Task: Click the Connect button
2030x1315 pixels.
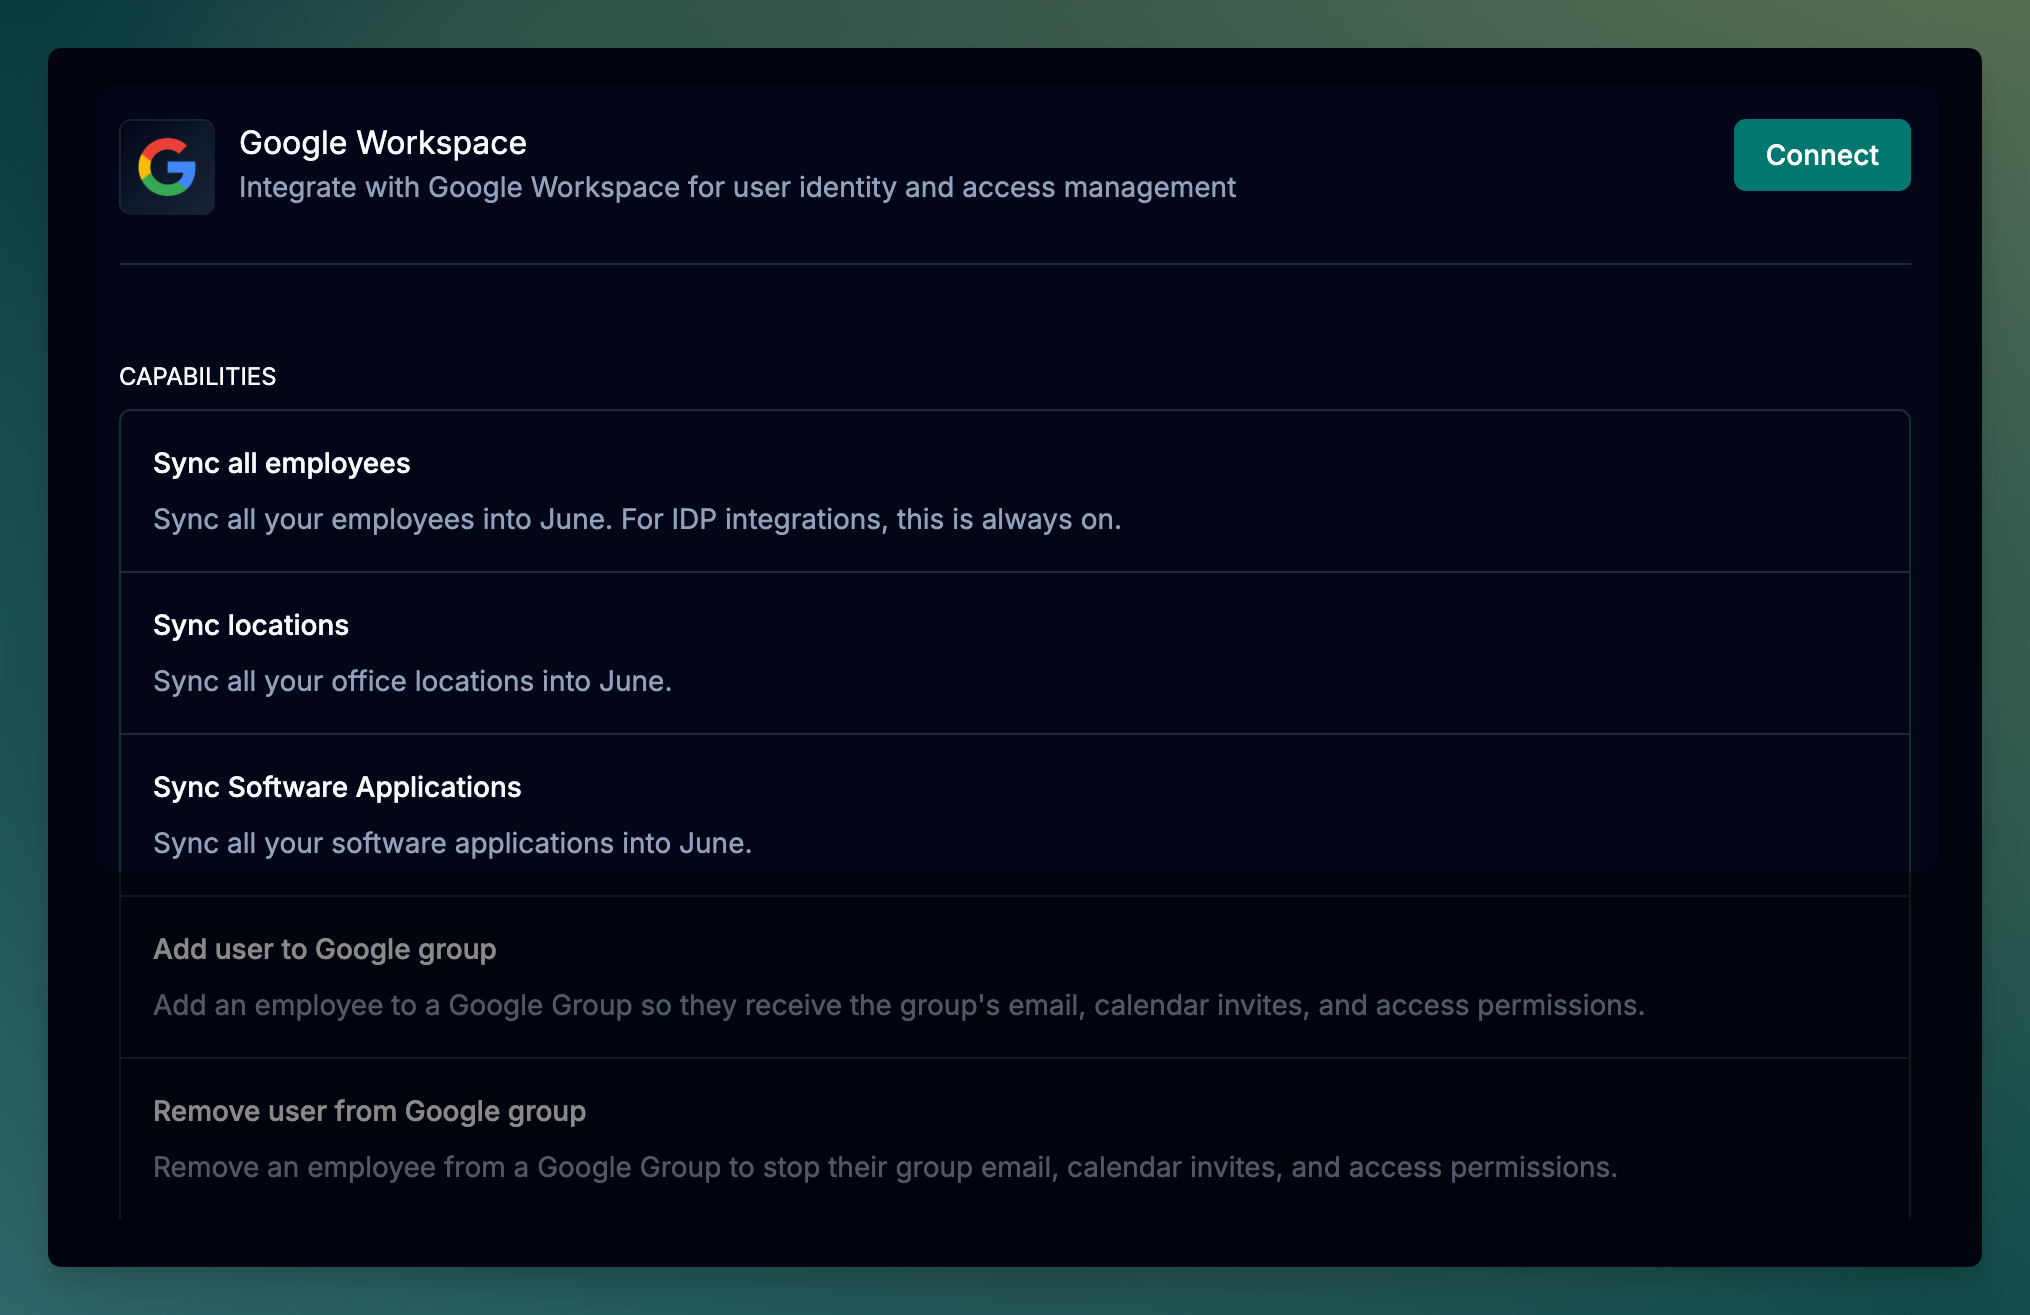Action: pyautogui.click(x=1821, y=155)
